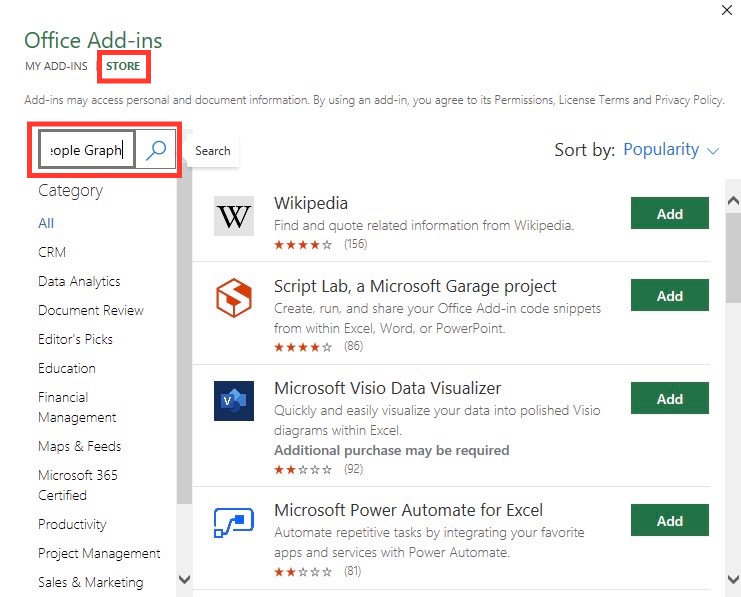
Task: Open the Microsoft Power Automate for Excel title
Action: coord(408,510)
